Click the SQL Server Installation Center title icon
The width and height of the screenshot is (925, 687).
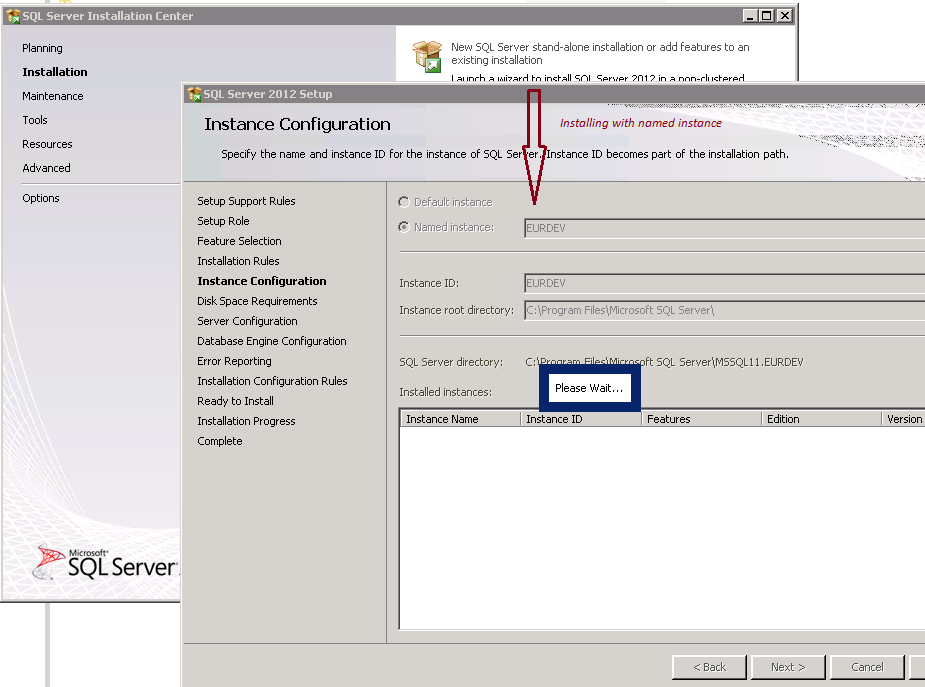point(13,16)
